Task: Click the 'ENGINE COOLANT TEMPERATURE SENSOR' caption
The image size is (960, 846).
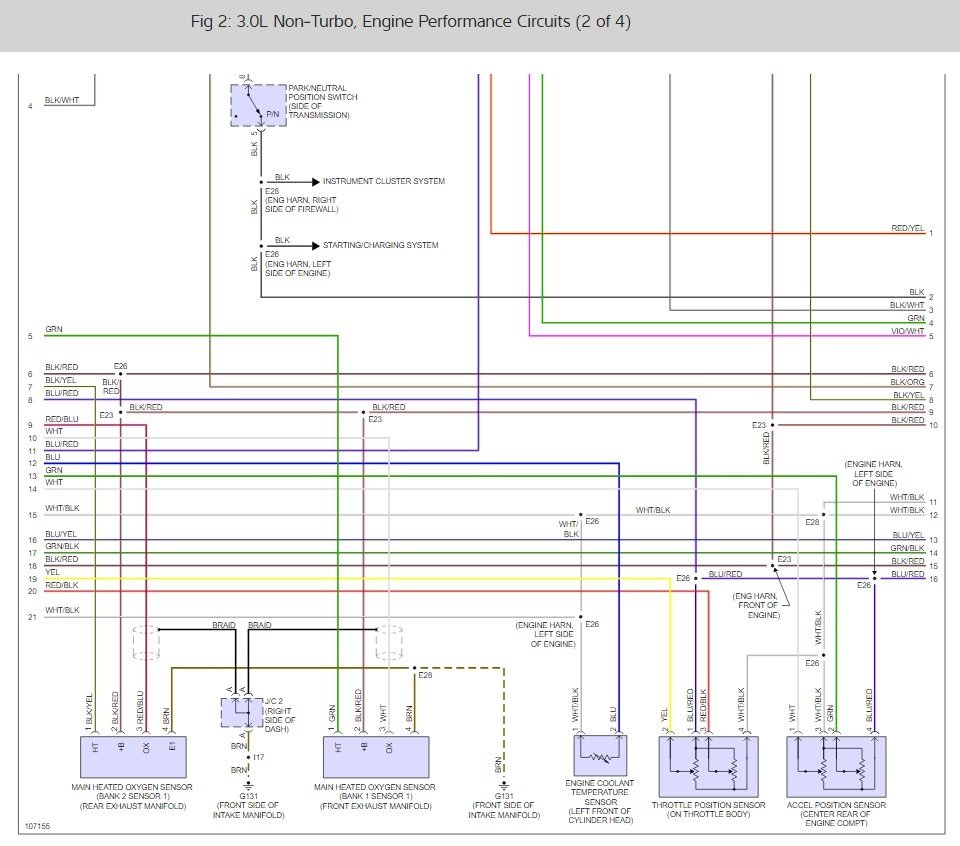Action: (600, 801)
